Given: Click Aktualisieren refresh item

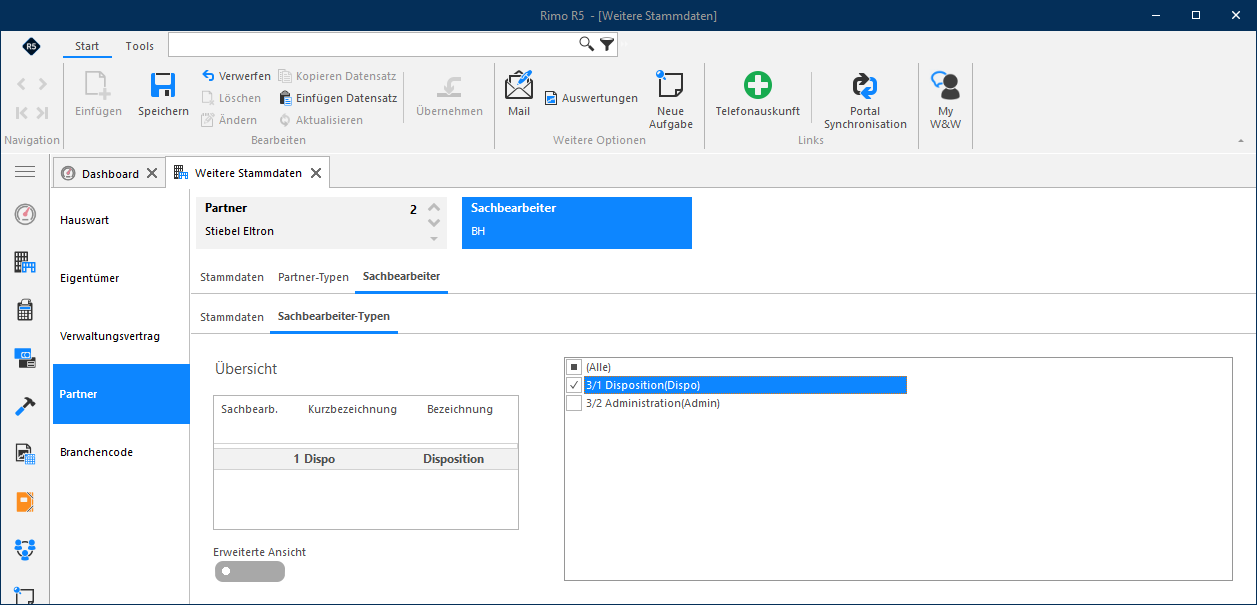Looking at the screenshot, I should click(321, 120).
